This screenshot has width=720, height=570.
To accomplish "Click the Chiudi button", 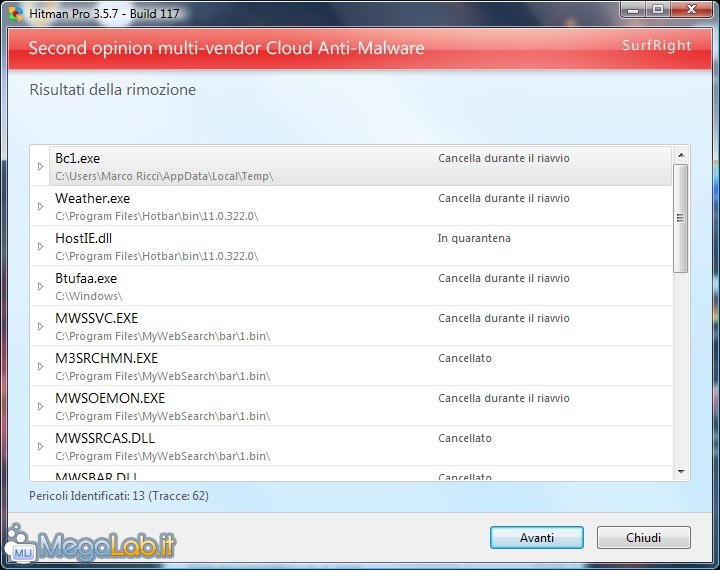I will coord(643,537).
